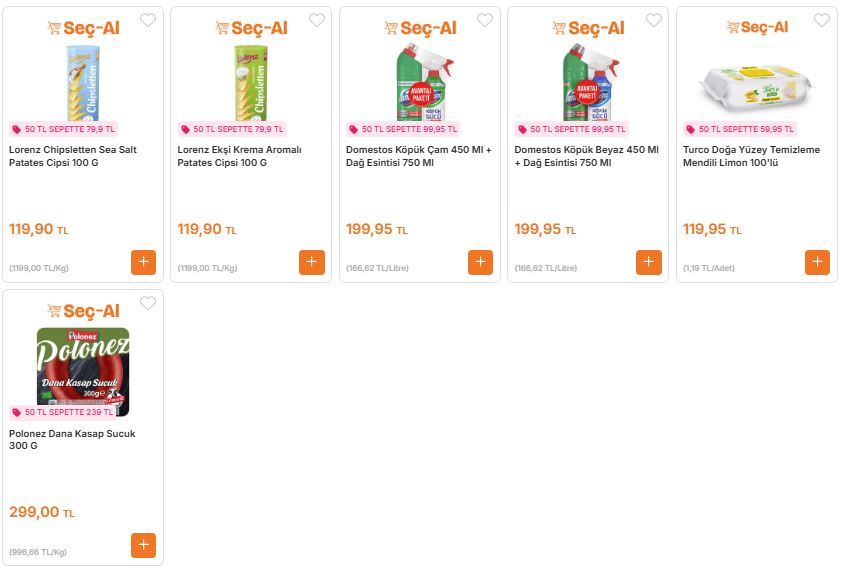The image size is (846, 566).
Task: Add Lorenz Sea Salt chips to cart
Action: click(143, 262)
